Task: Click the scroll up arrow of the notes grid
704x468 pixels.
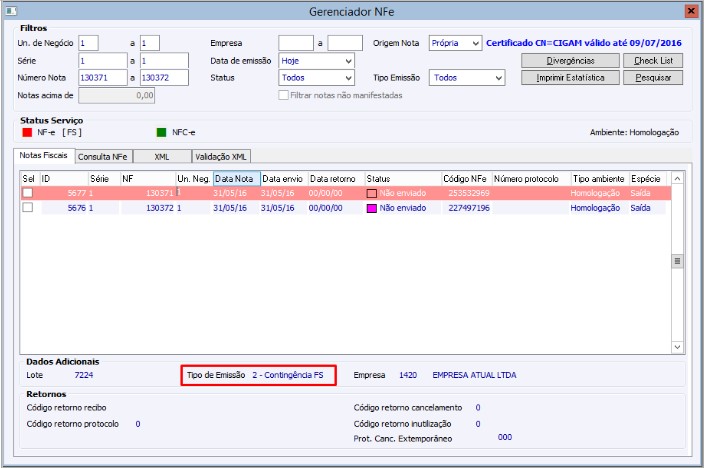Action: click(678, 179)
